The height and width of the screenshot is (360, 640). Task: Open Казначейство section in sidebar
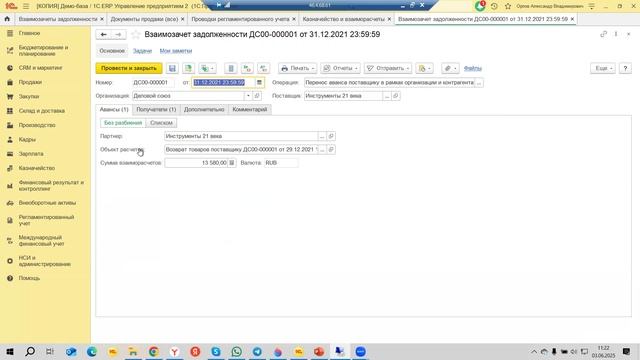tap(37, 168)
